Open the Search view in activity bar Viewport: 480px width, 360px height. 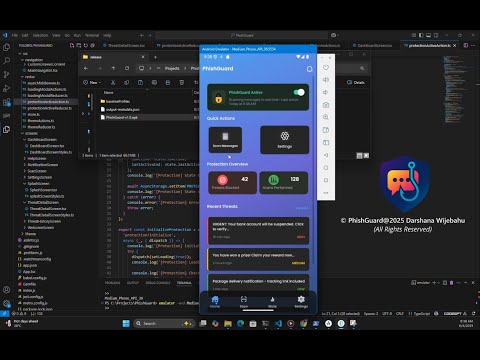6,61
